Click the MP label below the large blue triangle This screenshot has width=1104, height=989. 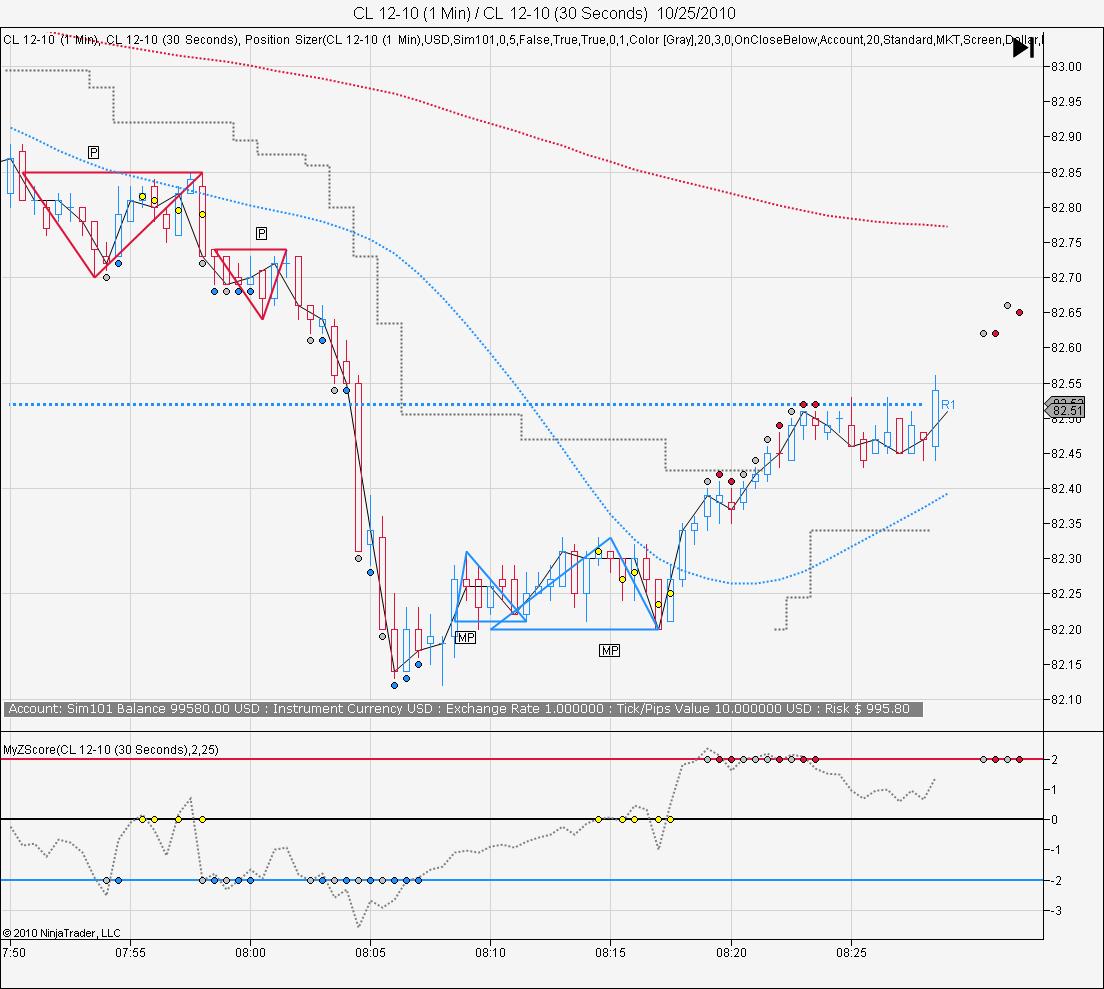pos(610,650)
